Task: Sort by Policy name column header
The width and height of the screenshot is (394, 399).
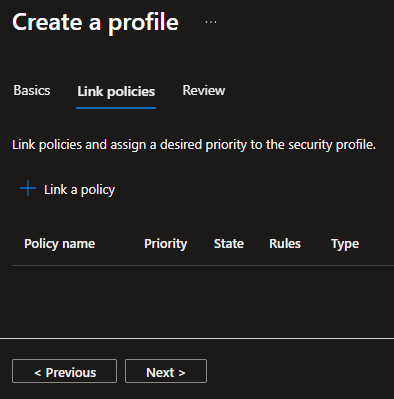Action: (x=60, y=244)
